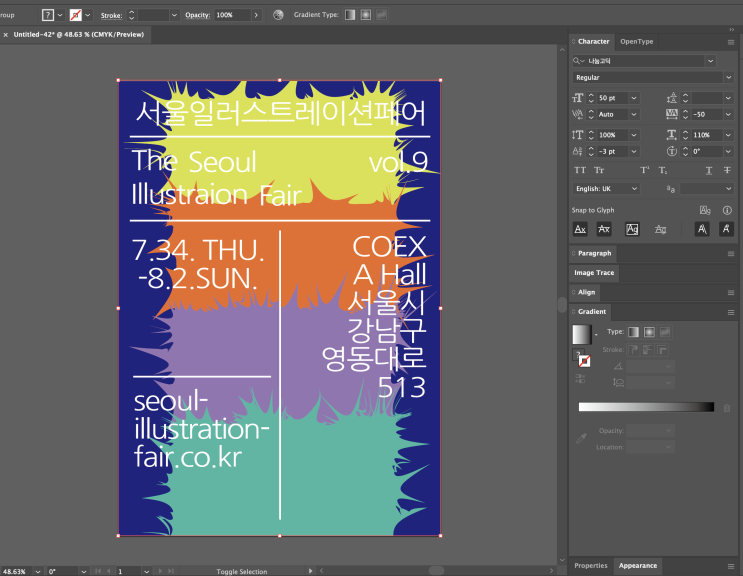Click the Snap to Glyph enable icon
743x576 pixels.
pyautogui.click(x=705, y=210)
